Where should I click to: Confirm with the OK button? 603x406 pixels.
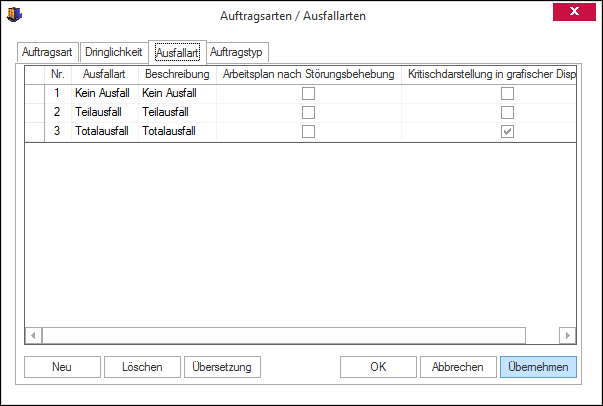tap(378, 367)
